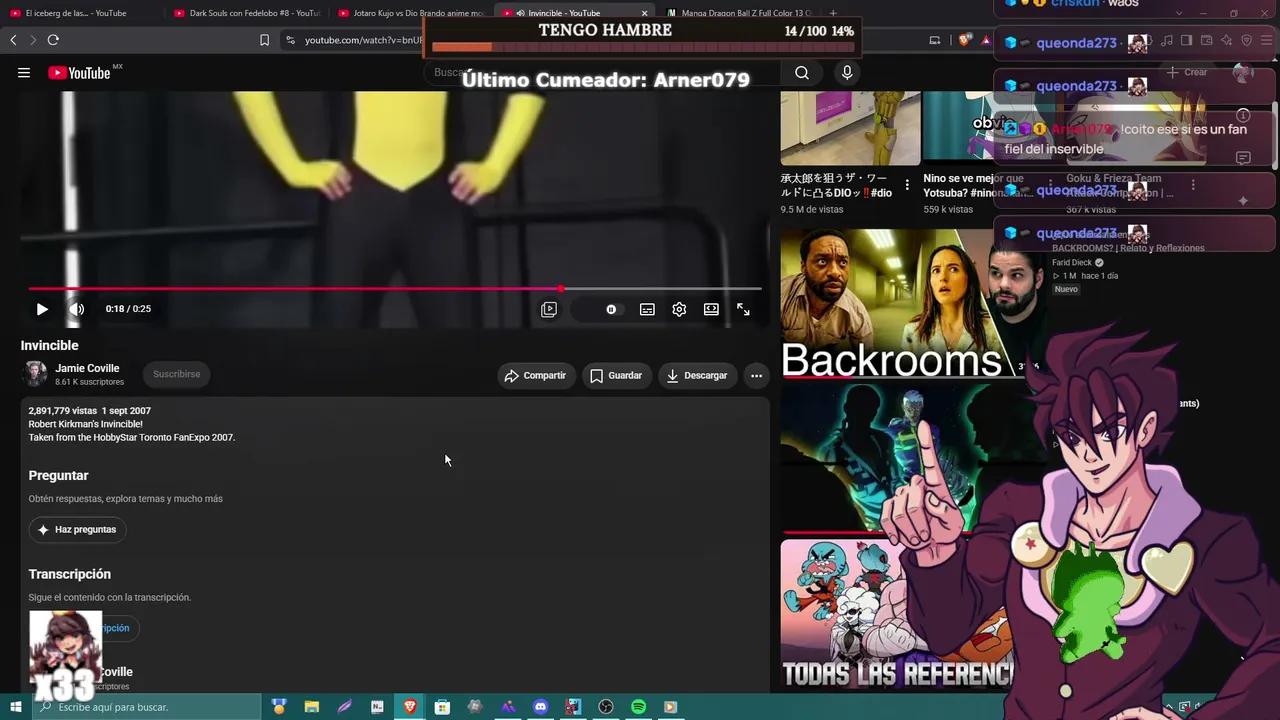Click the YouTube search magnifier button

pos(802,73)
